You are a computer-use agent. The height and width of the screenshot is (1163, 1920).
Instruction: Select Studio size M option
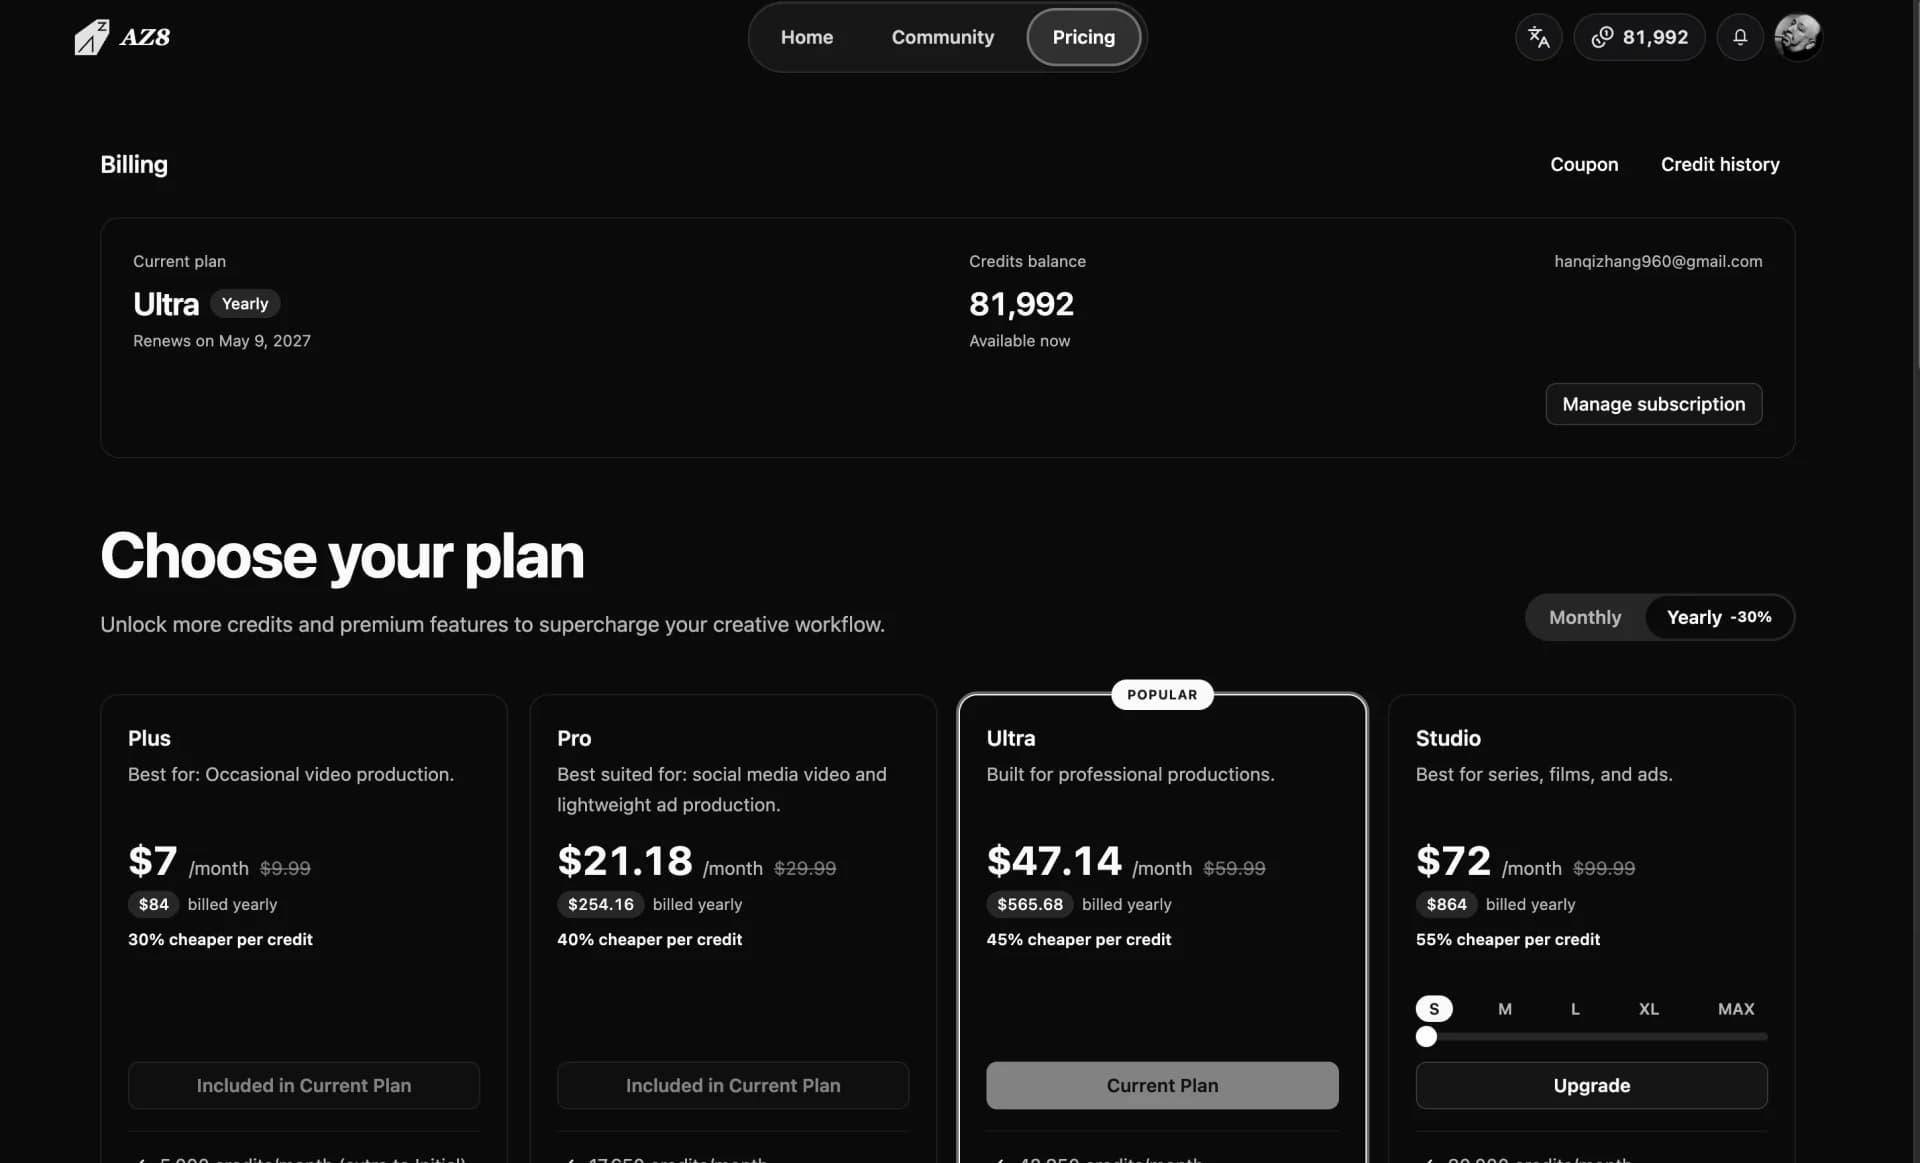pyautogui.click(x=1505, y=1009)
